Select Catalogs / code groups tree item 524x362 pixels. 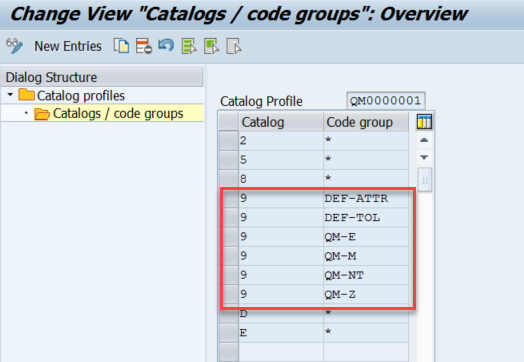[x=109, y=113]
